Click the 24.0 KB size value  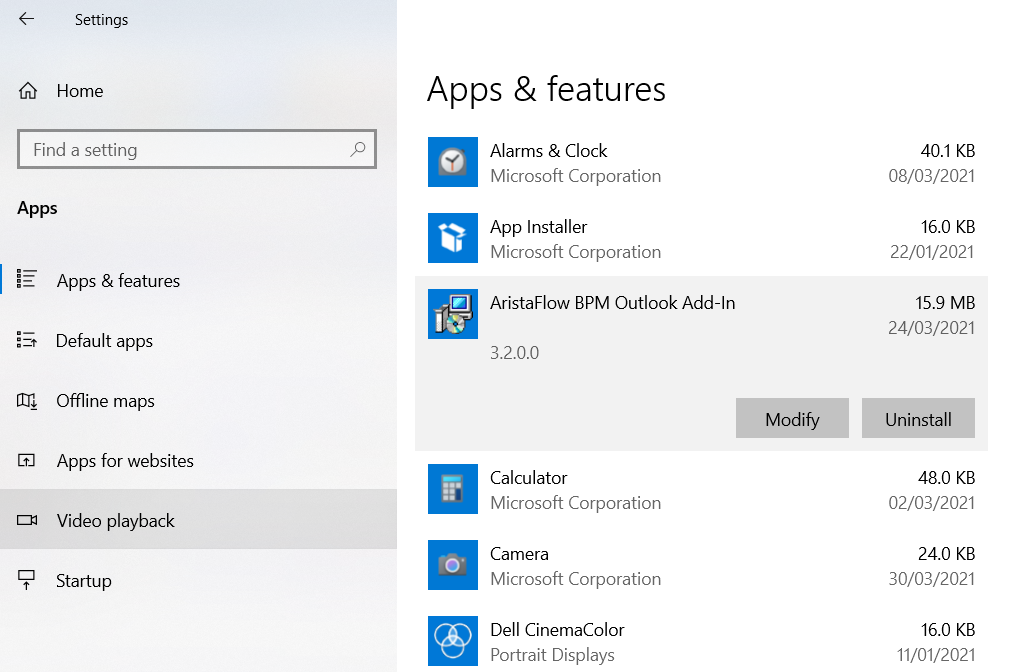coord(947,553)
